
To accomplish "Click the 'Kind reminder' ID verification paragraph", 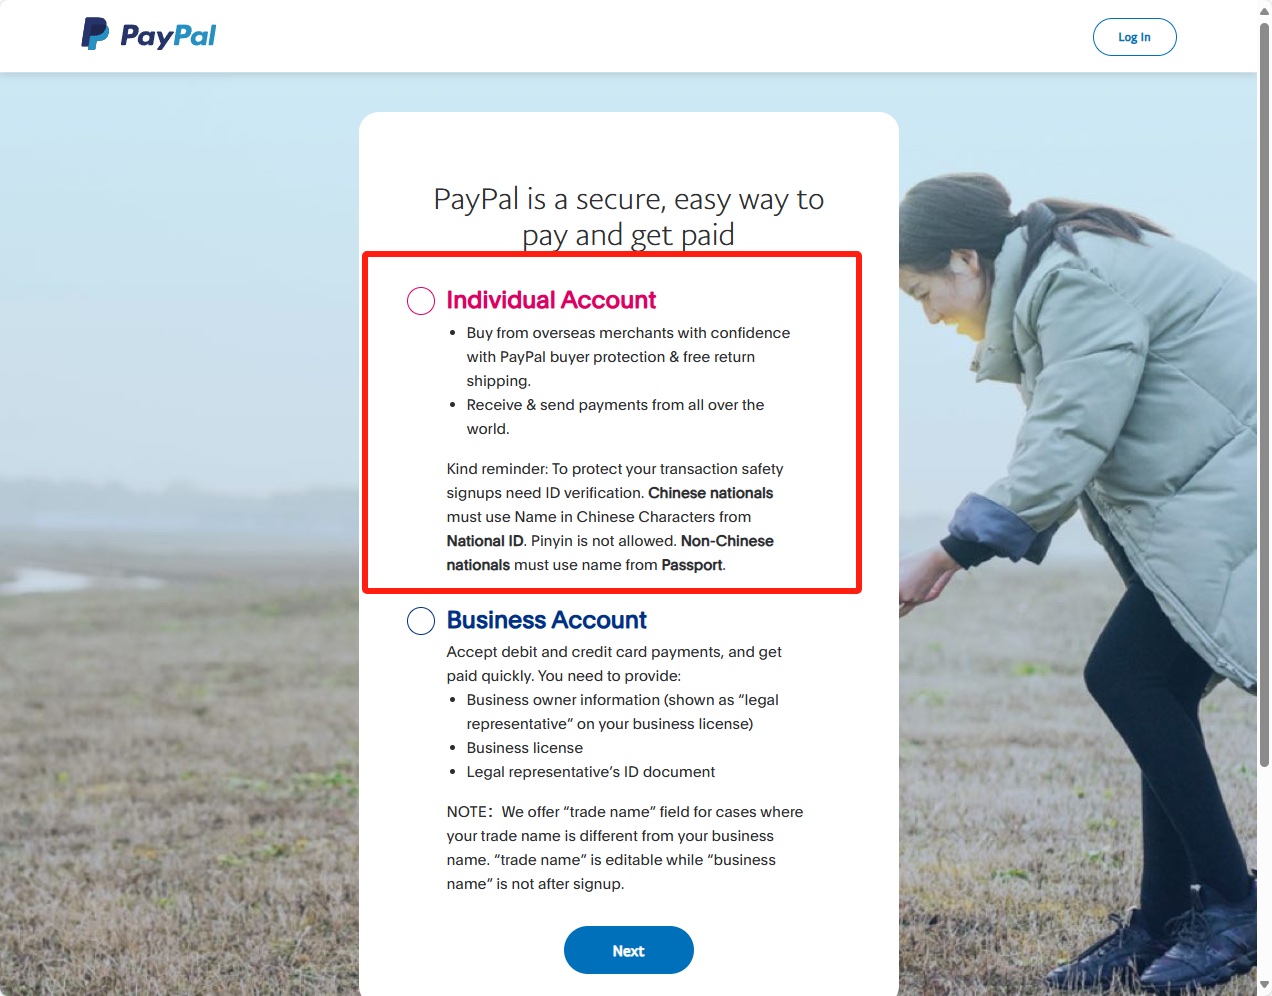I will pyautogui.click(x=615, y=517).
